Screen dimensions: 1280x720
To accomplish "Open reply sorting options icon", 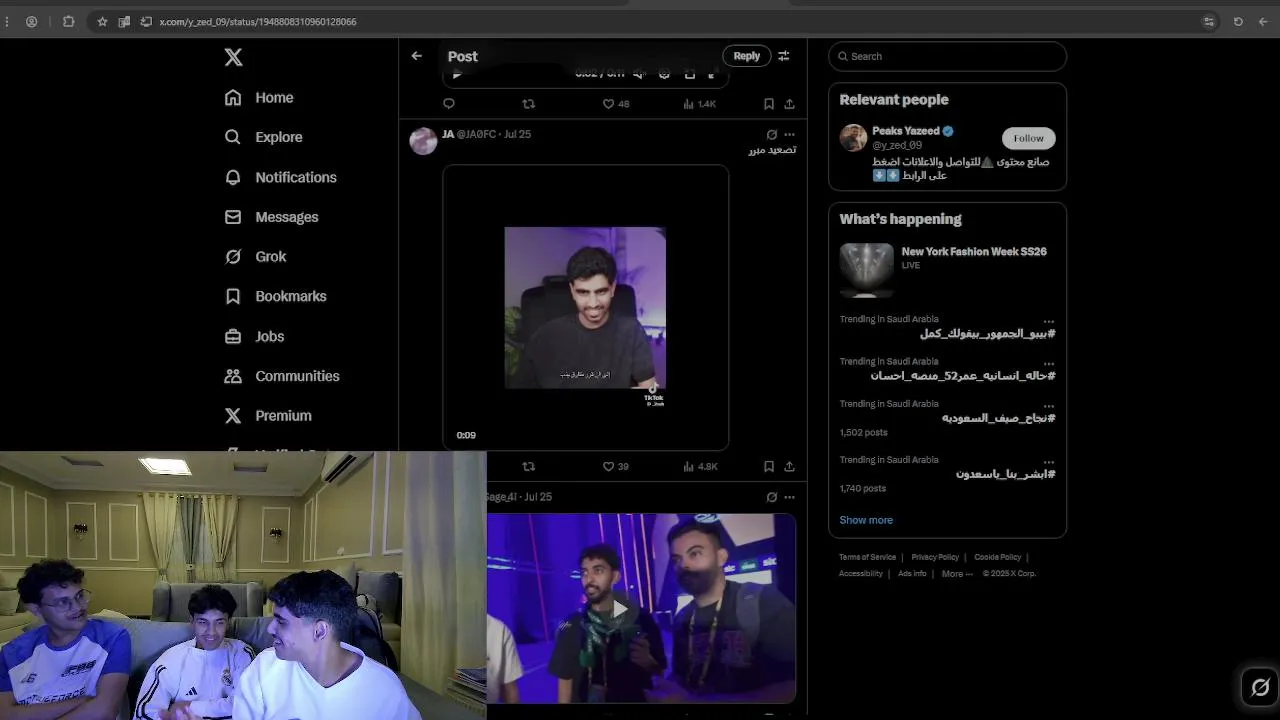I will pyautogui.click(x=784, y=56).
